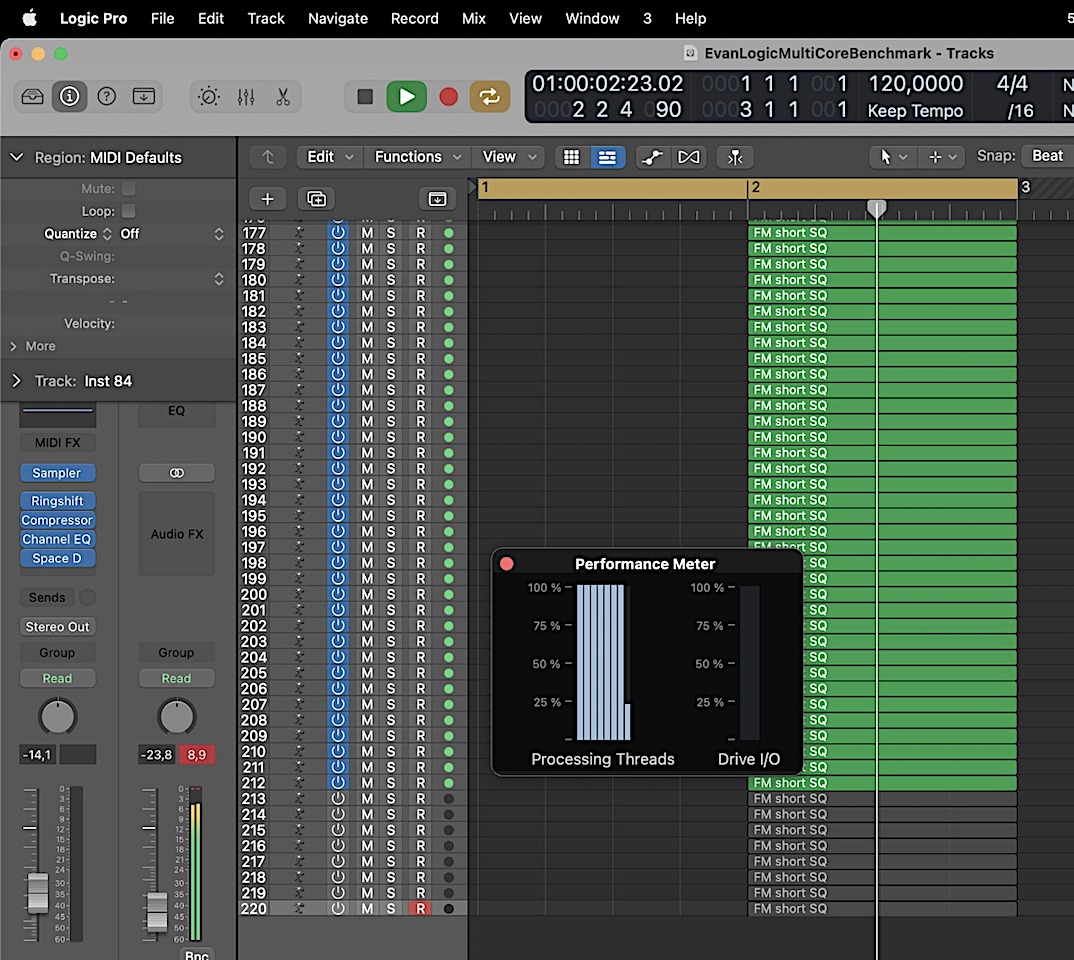This screenshot has width=1074, height=960.
Task: Open the Logic Pro menu
Action: click(x=94, y=18)
